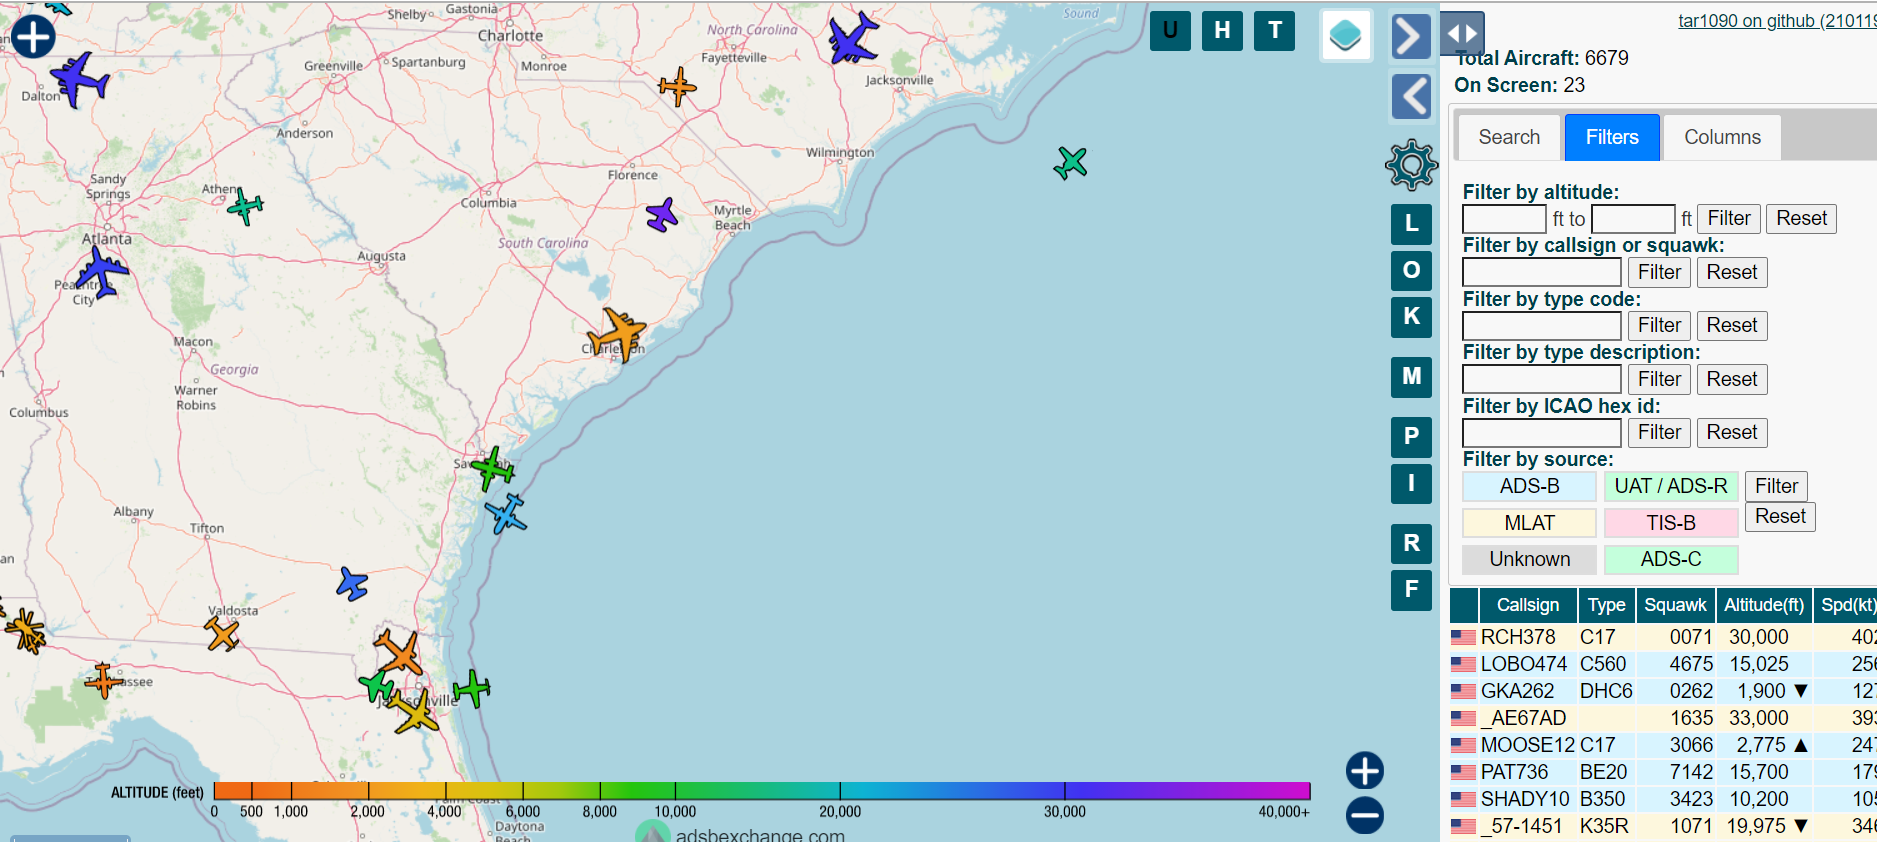Sort table by Squawk column header
1877x842 pixels.
coord(1675,605)
